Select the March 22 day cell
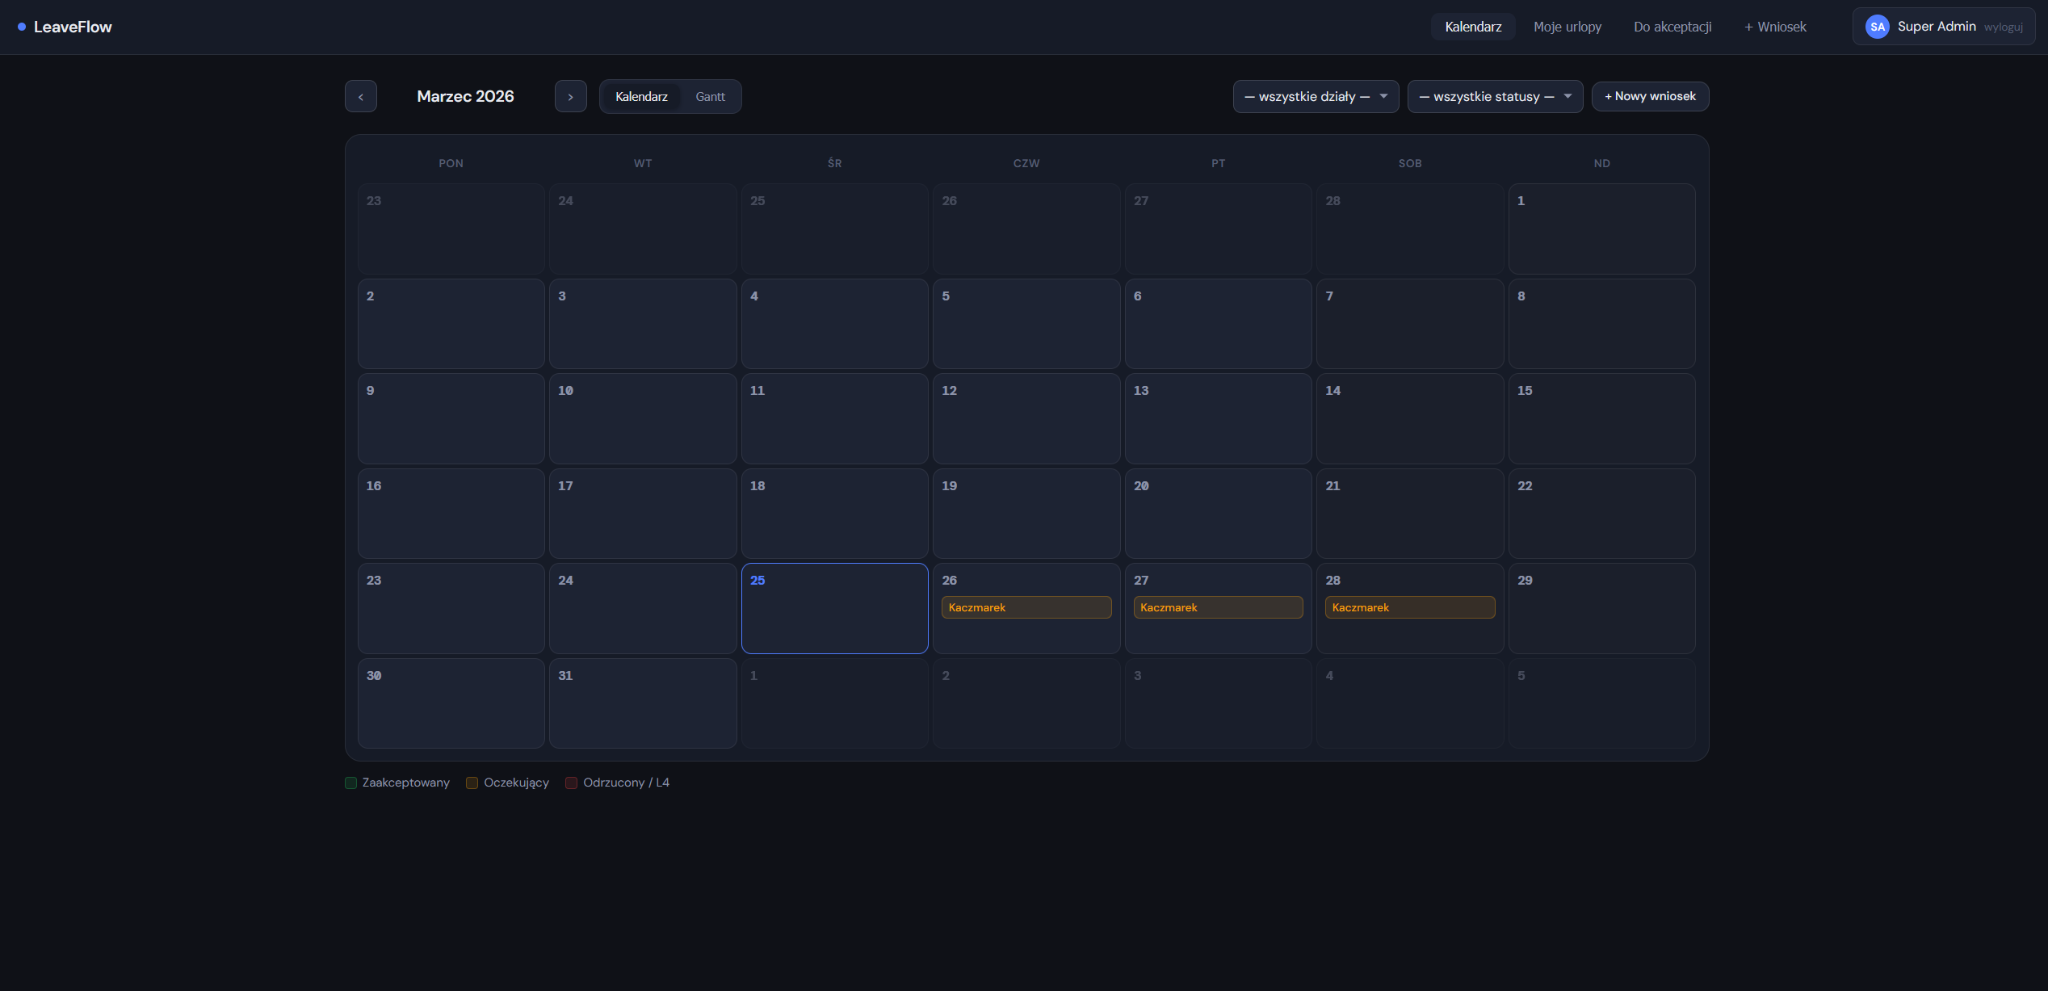The width and height of the screenshot is (2048, 991). 1602,513
